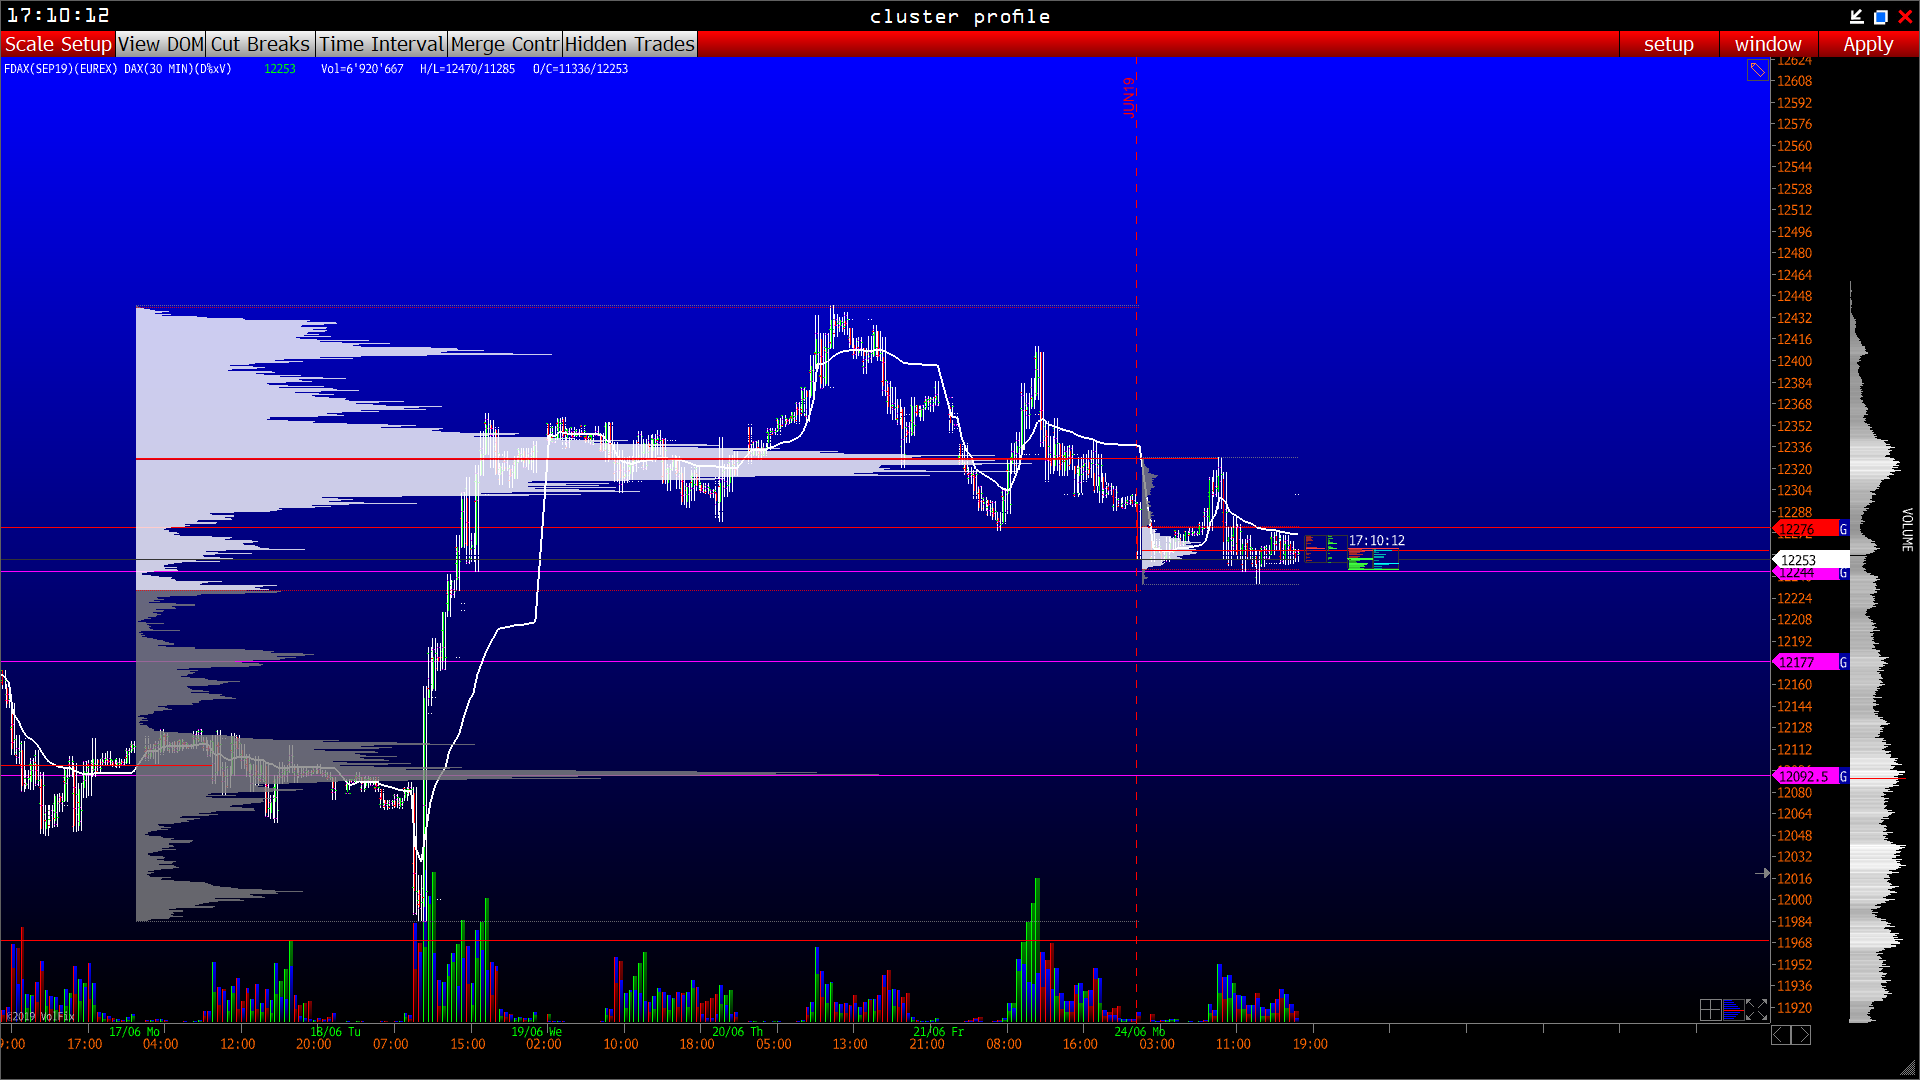Toggle the G marker at 12092.5
1920x1080 pixels.
point(1843,776)
